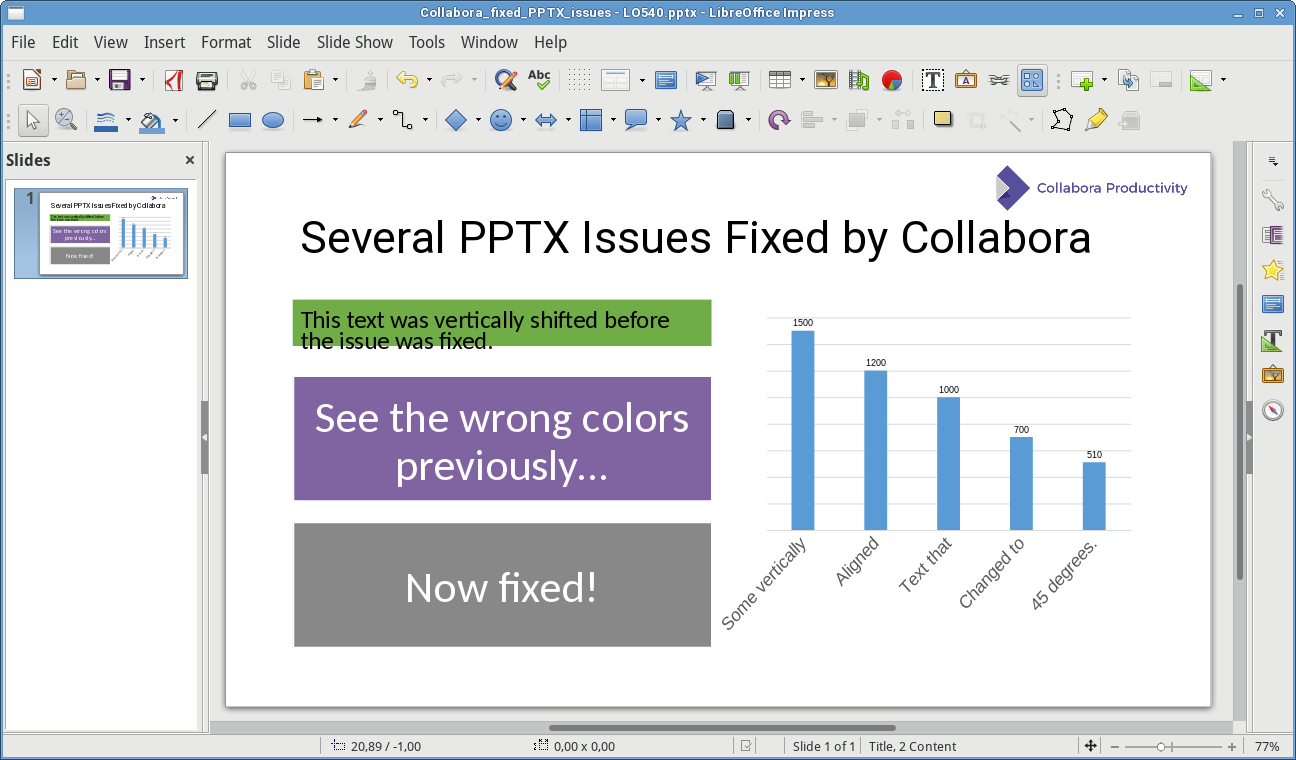Viewport: 1296px width, 760px height.
Task: Select the arrow Select tool
Action: (33, 120)
